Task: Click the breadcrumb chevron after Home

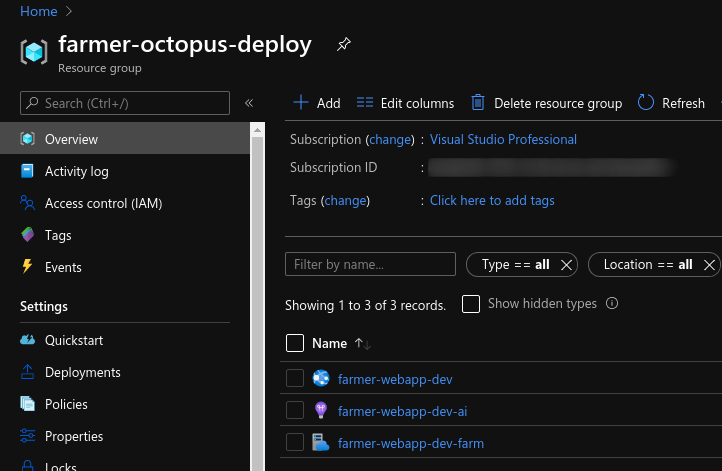Action: pos(69,11)
